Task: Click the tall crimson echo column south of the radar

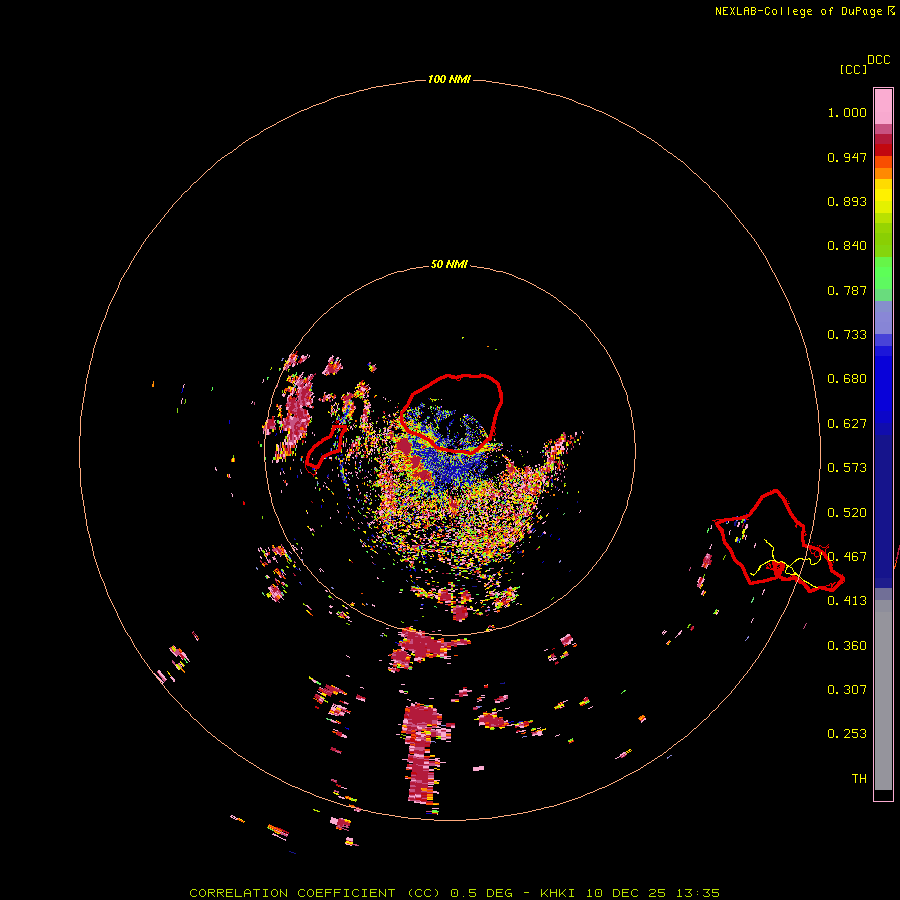Action: (423, 755)
